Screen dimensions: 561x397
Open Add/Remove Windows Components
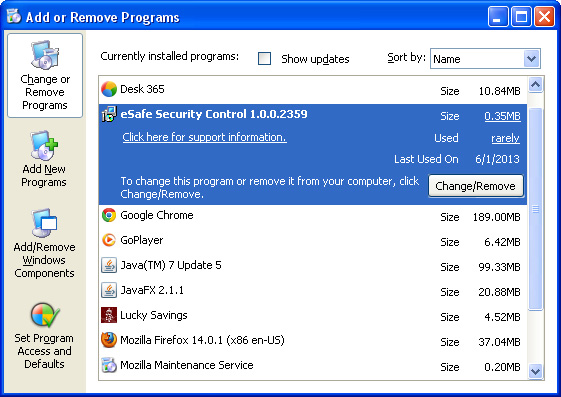click(x=44, y=243)
